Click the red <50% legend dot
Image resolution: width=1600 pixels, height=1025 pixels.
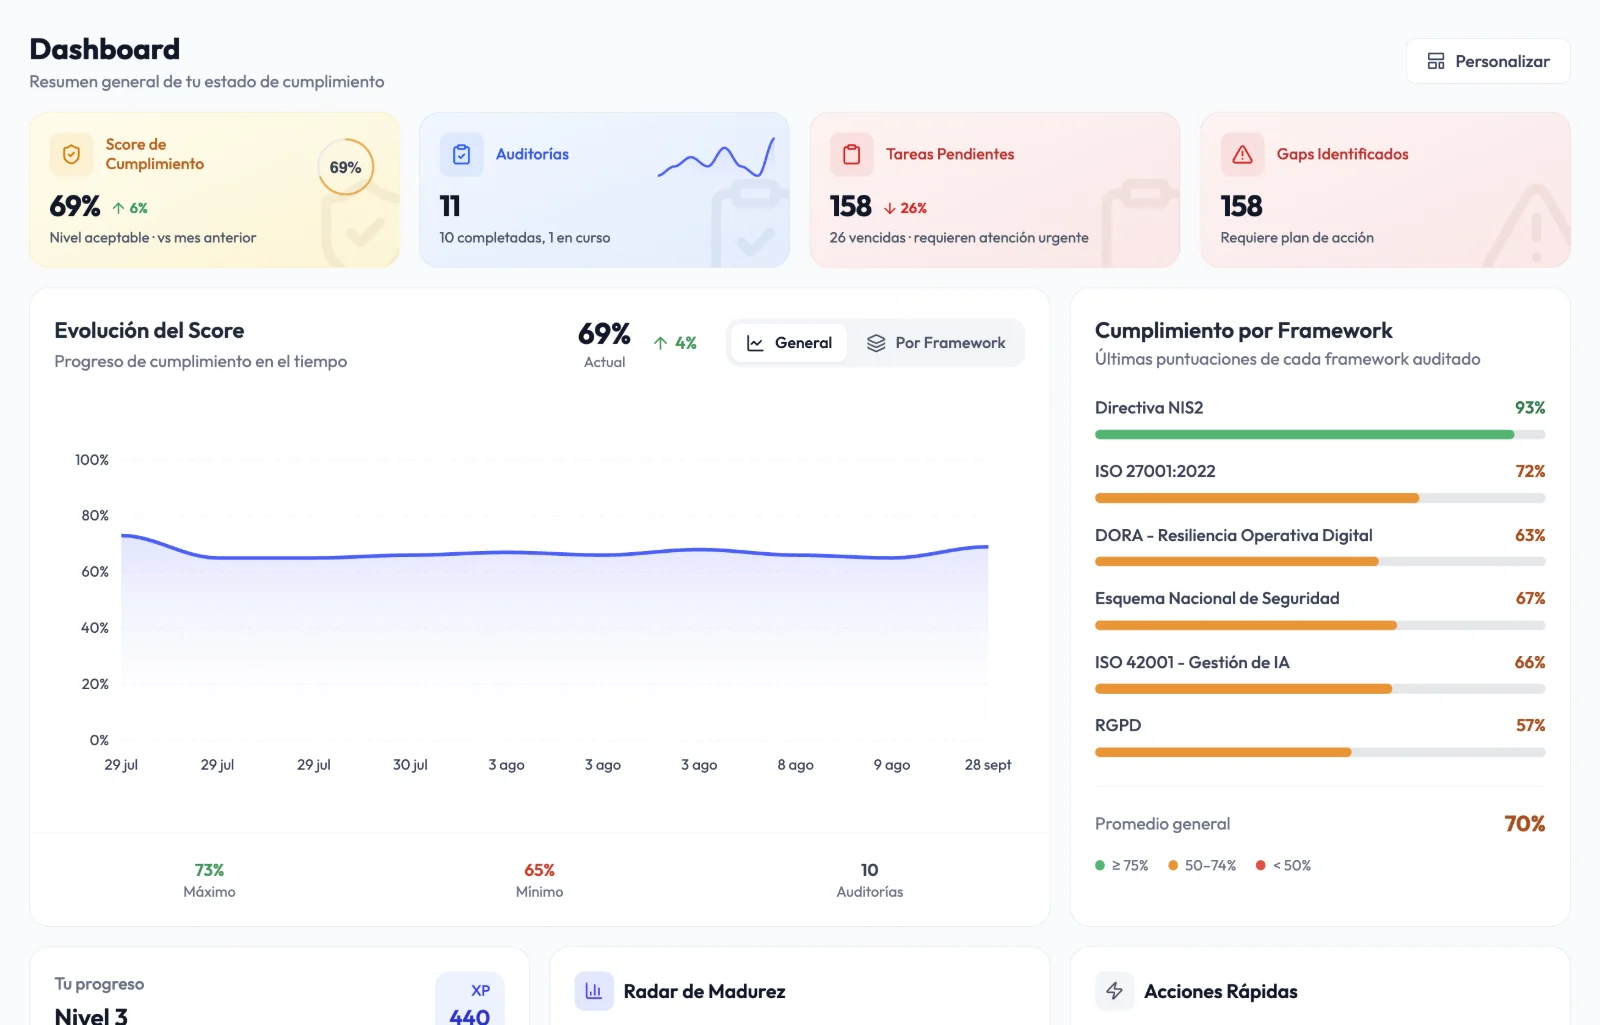tap(1261, 866)
